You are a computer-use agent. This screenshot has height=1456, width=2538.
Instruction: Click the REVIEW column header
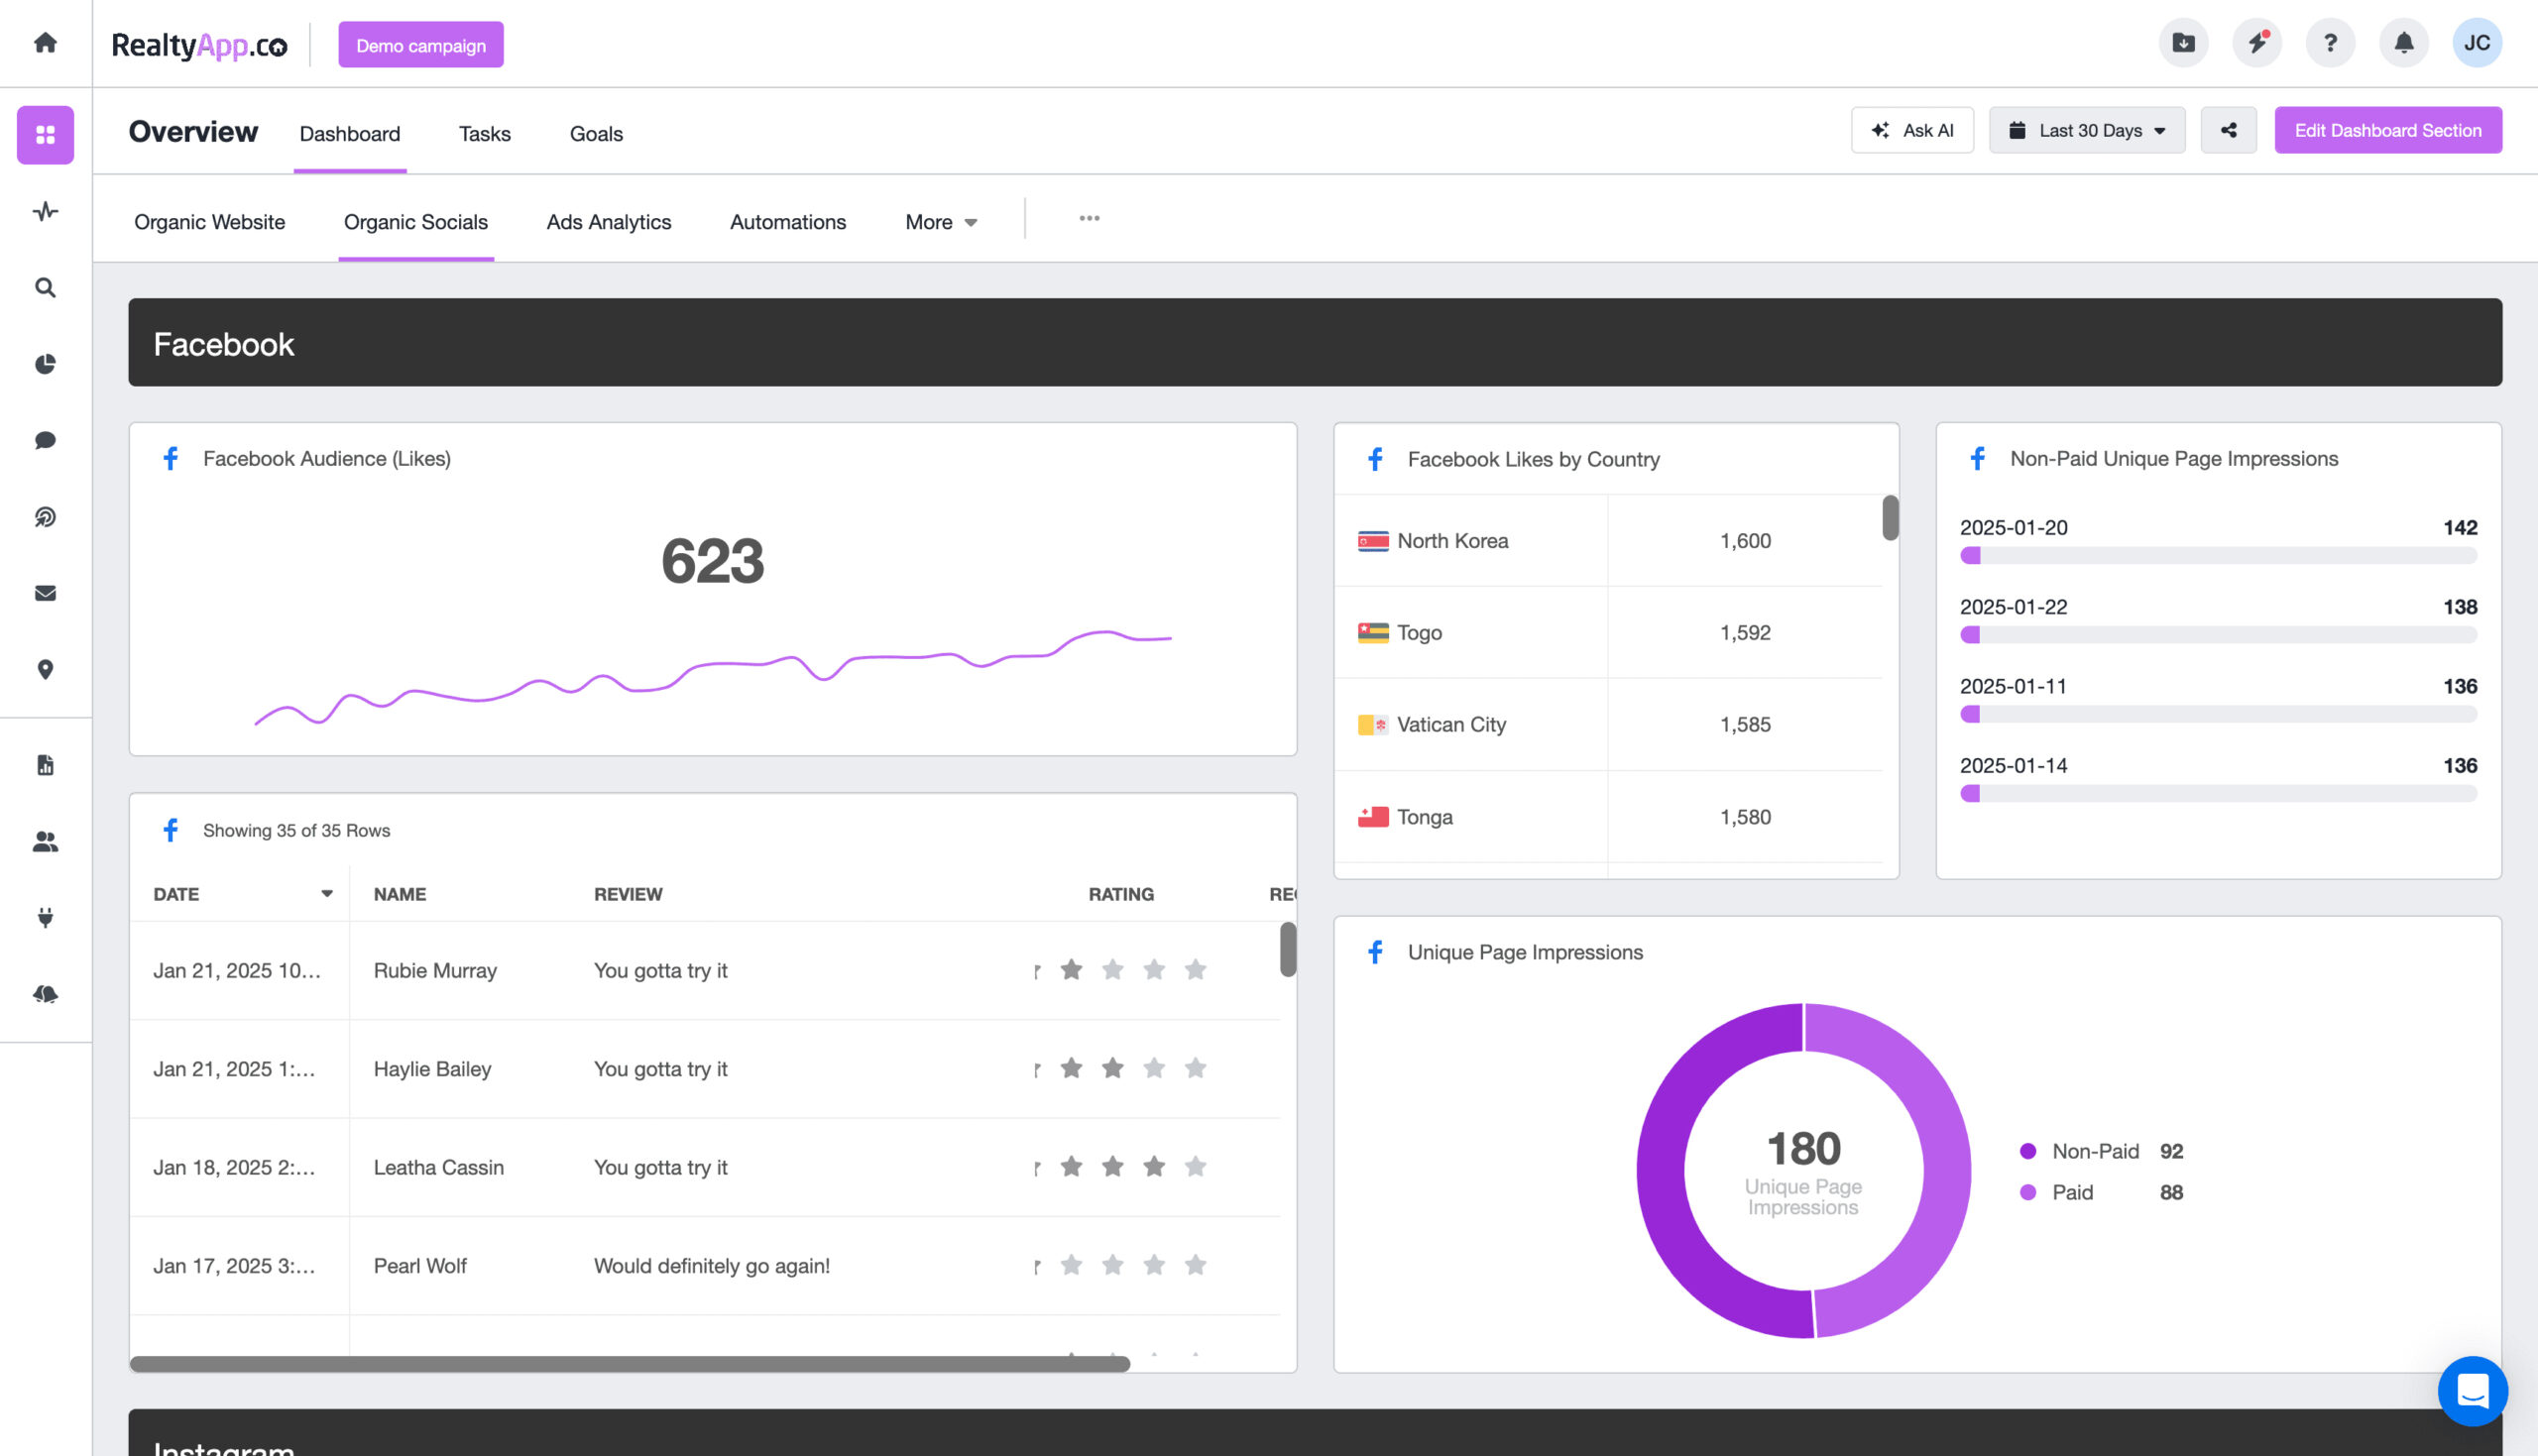628,894
